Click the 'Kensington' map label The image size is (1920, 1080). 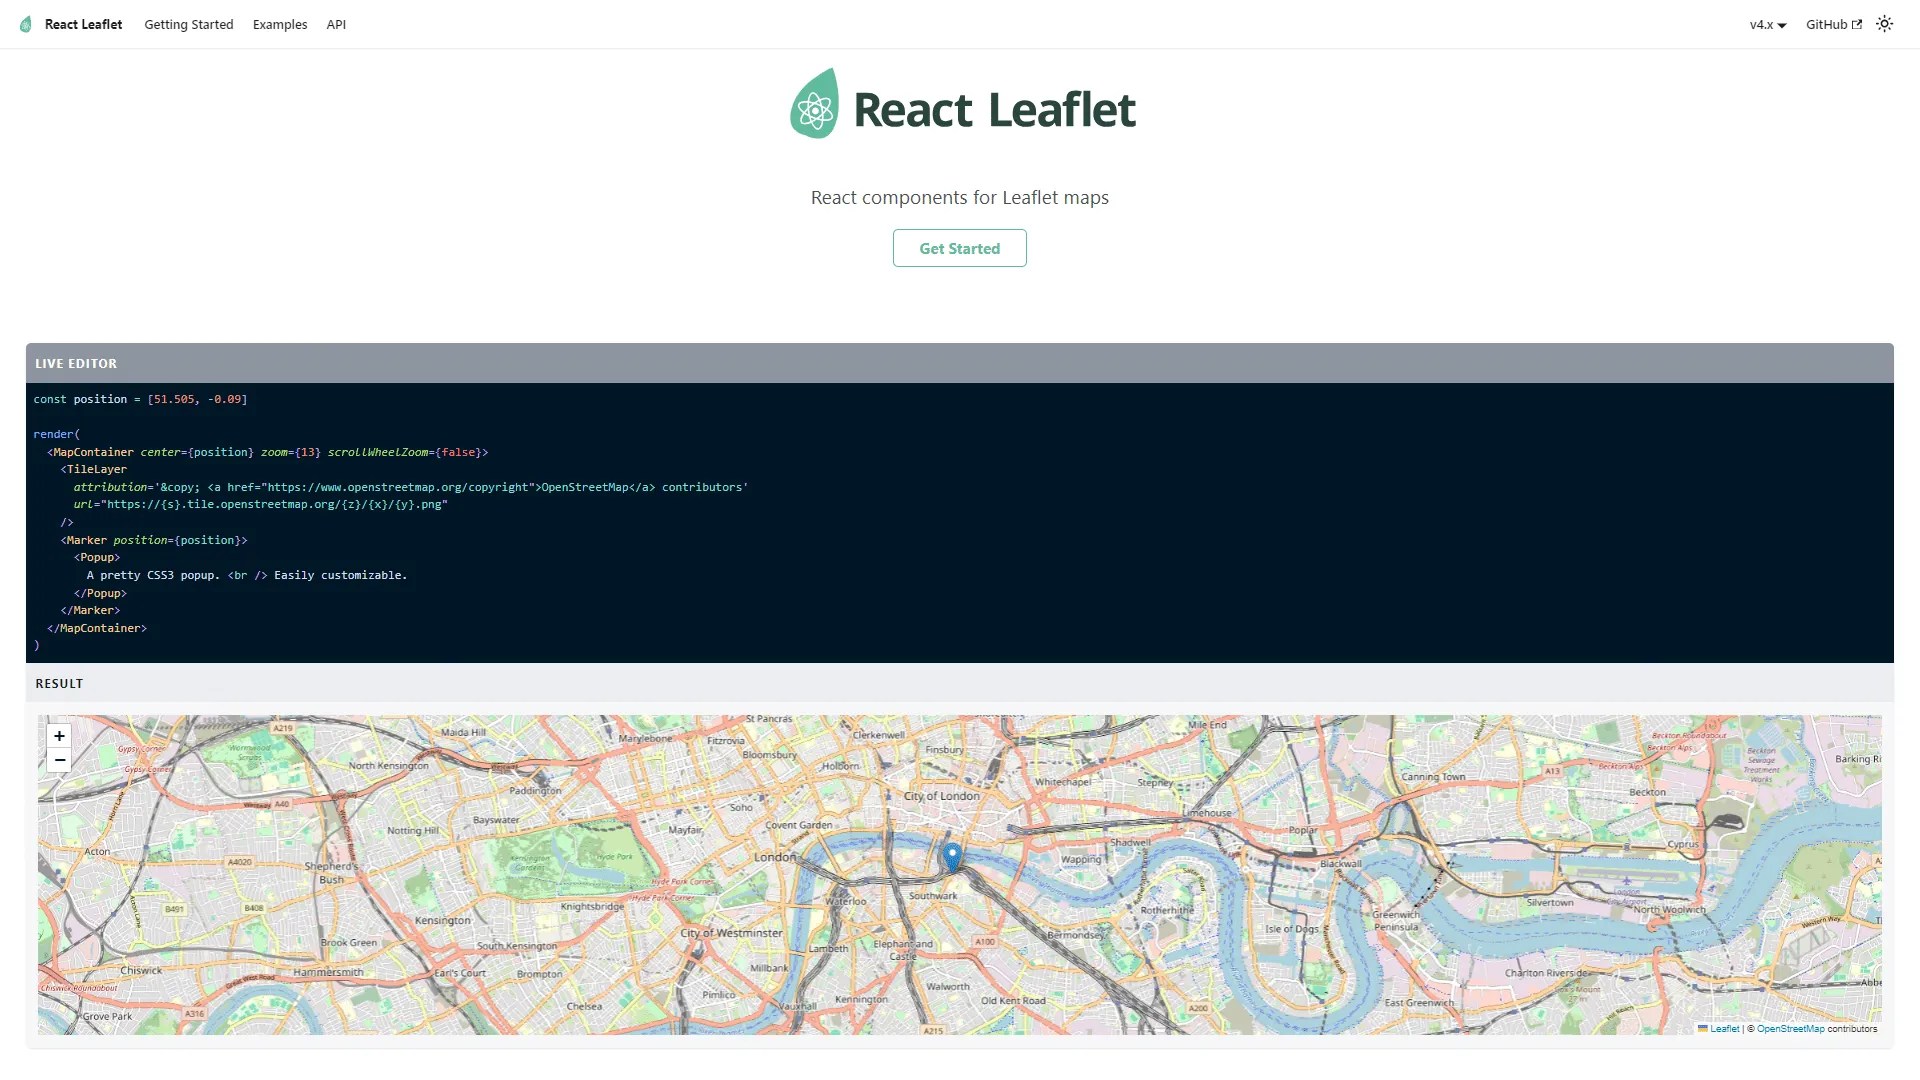tap(443, 920)
